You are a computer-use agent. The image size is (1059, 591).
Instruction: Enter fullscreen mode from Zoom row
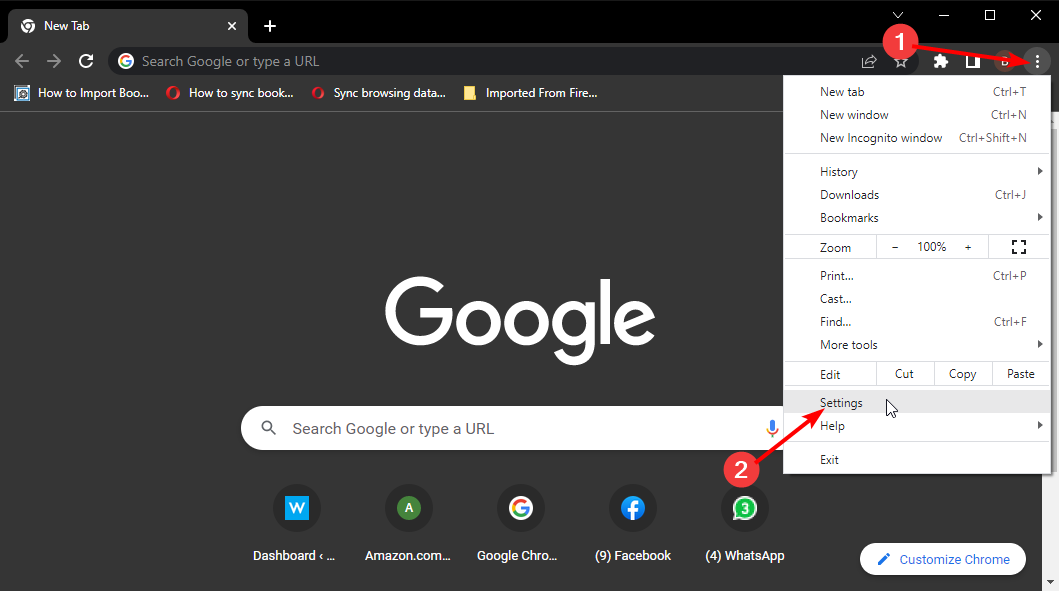pyautogui.click(x=1019, y=247)
